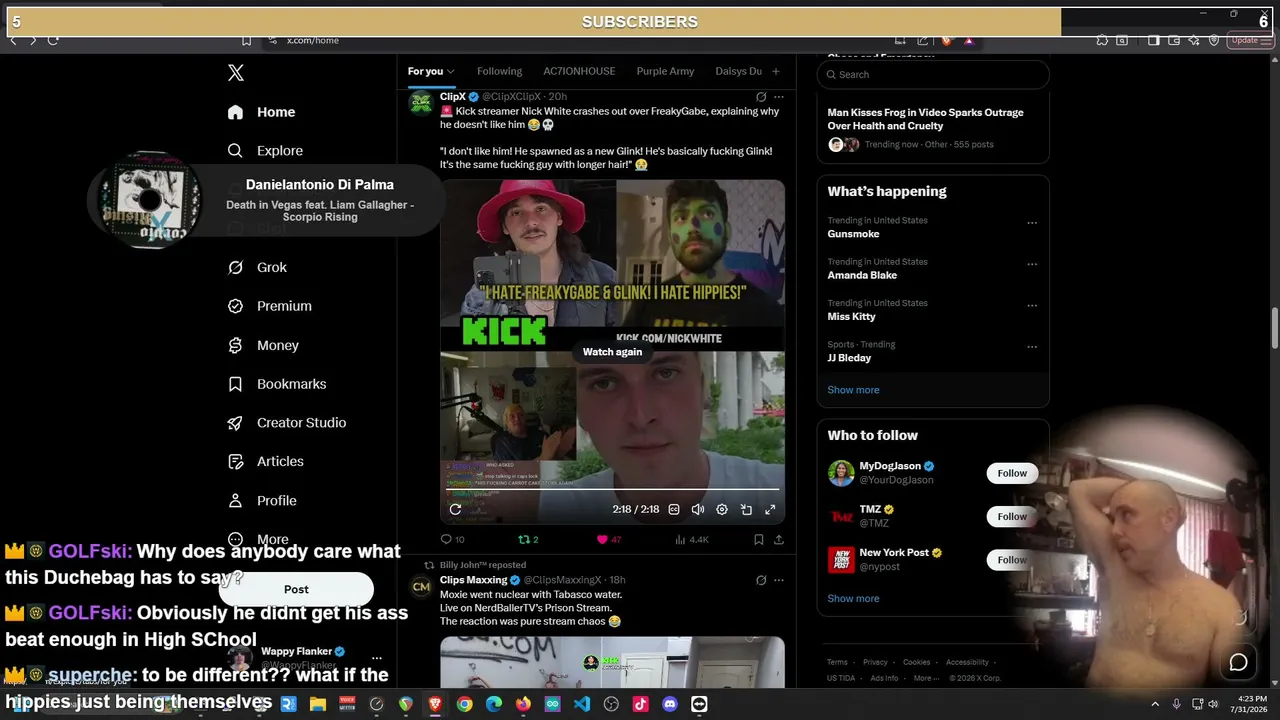Open options for the Miss Kitty trend
The image size is (1280, 720).
1032,305
